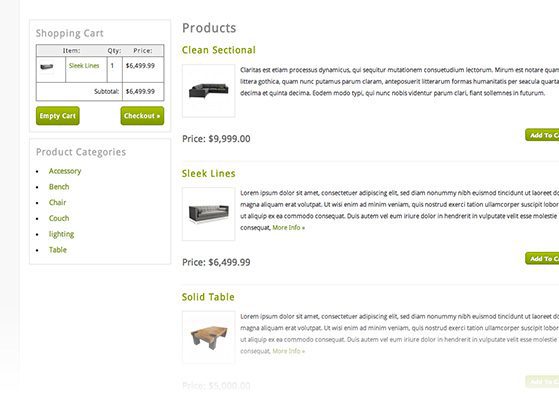
Task: Click the Clean Sectional product image
Action: tap(209, 91)
